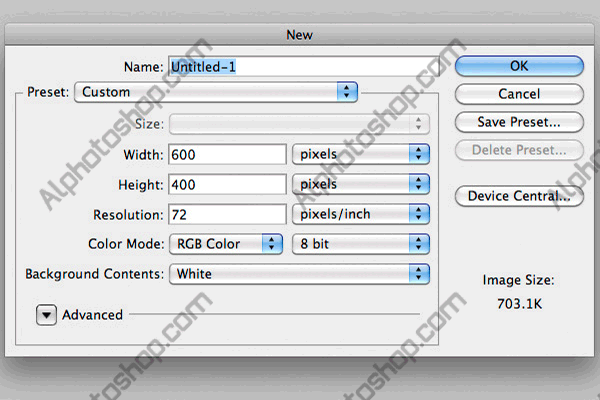Click the Resolution field showing 72

pos(227,214)
